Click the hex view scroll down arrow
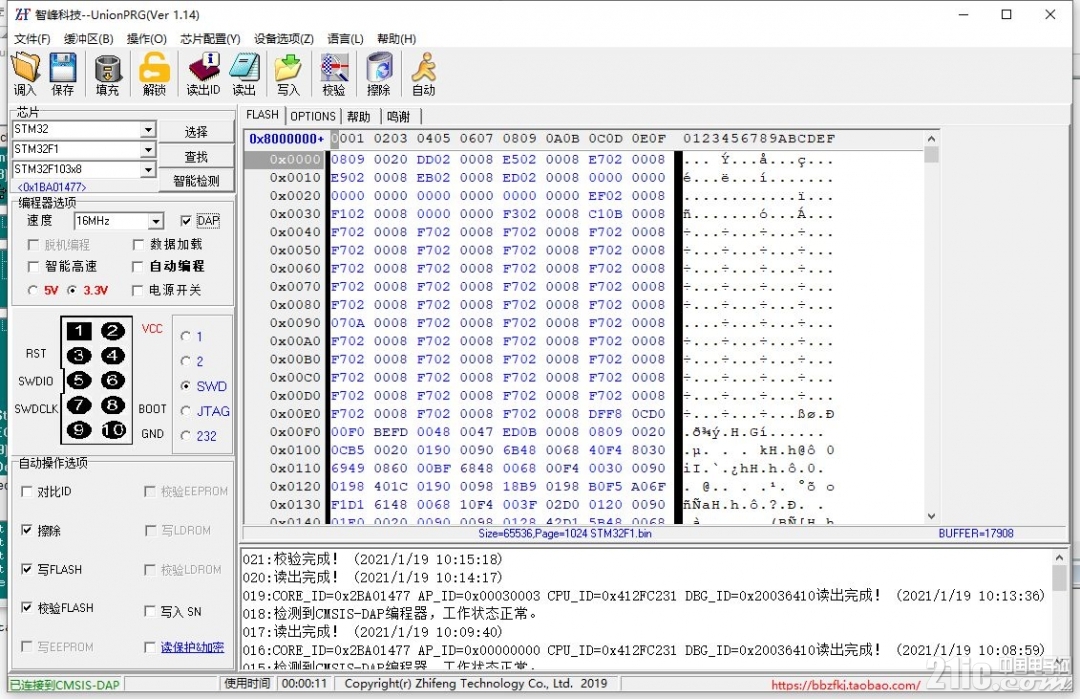Screen dimensions: 1080x699 (x=931, y=516)
